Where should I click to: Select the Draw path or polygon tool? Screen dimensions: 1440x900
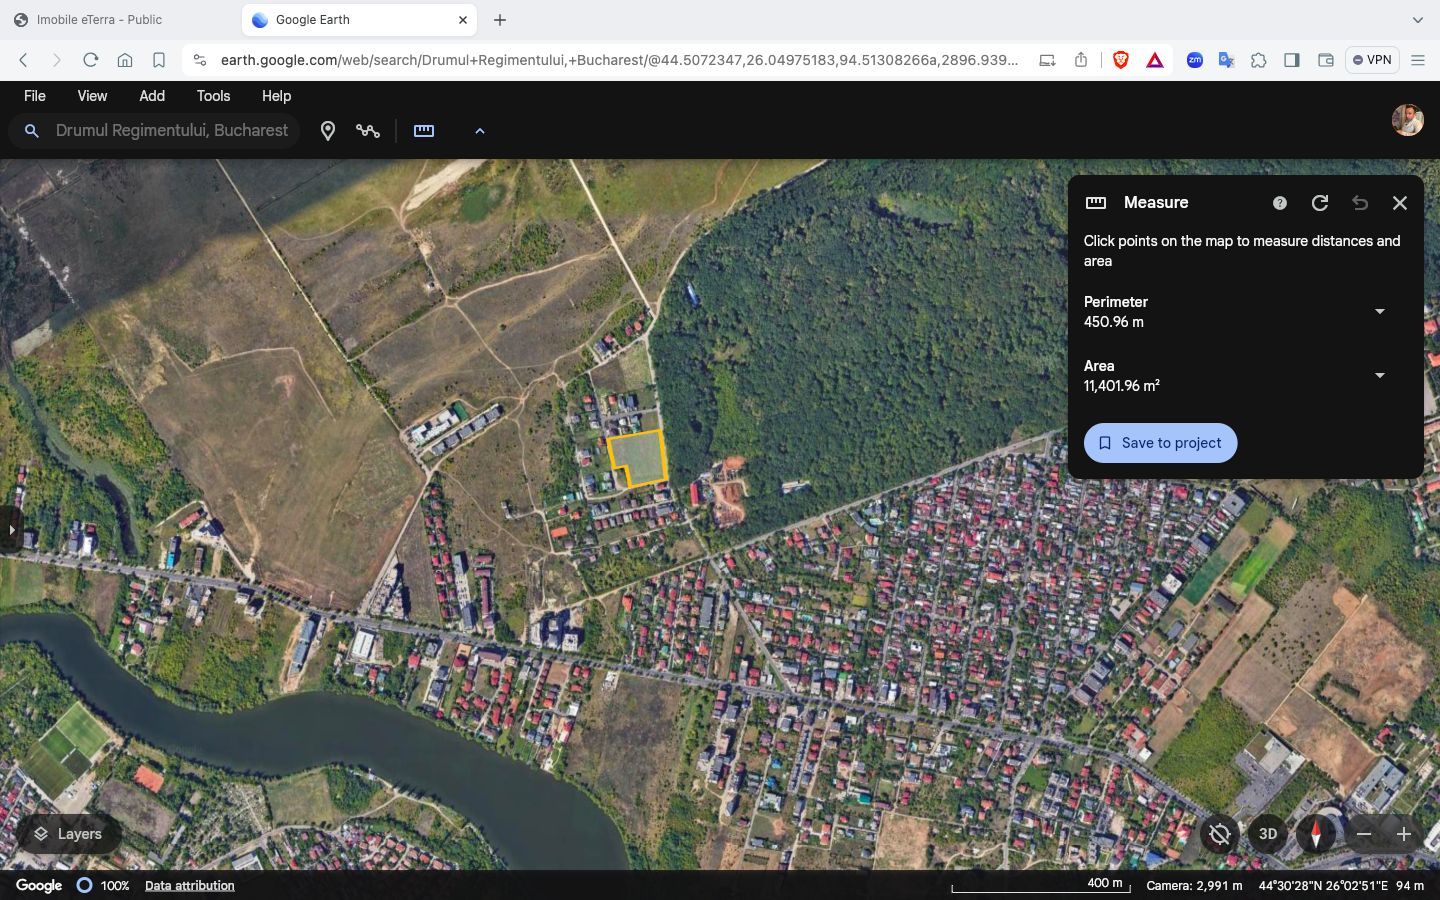click(368, 130)
